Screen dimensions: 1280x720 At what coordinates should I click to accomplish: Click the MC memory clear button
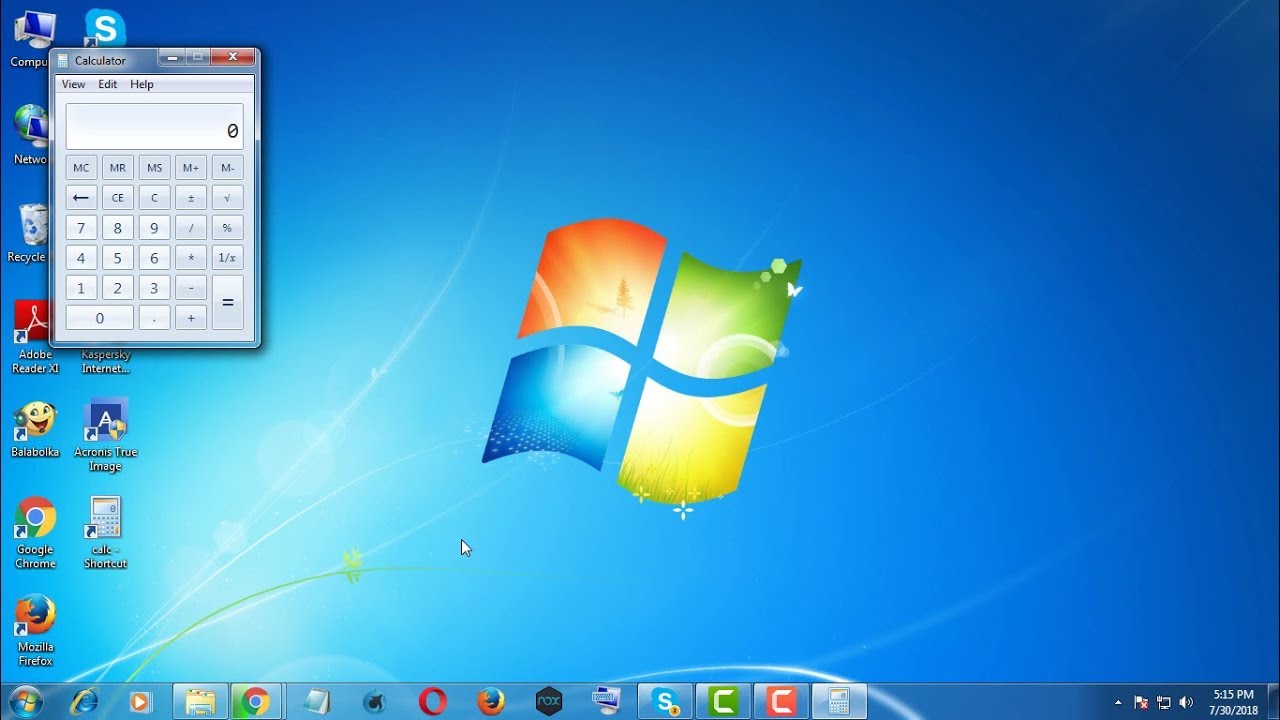pyautogui.click(x=81, y=168)
